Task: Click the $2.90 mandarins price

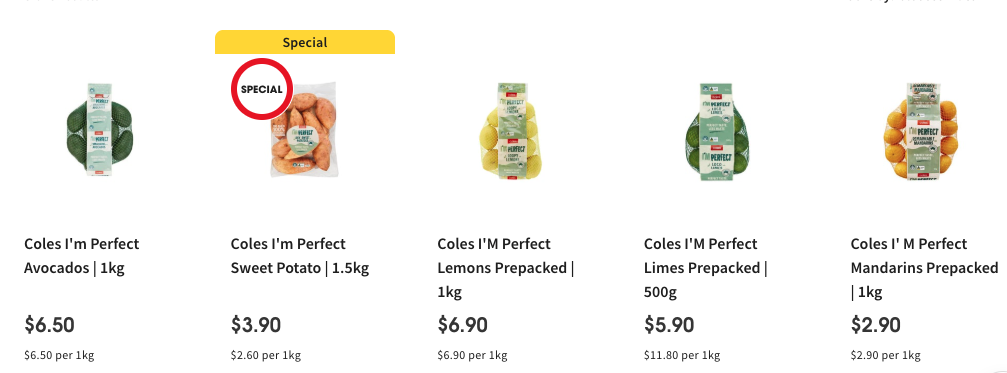Action: 876,325
